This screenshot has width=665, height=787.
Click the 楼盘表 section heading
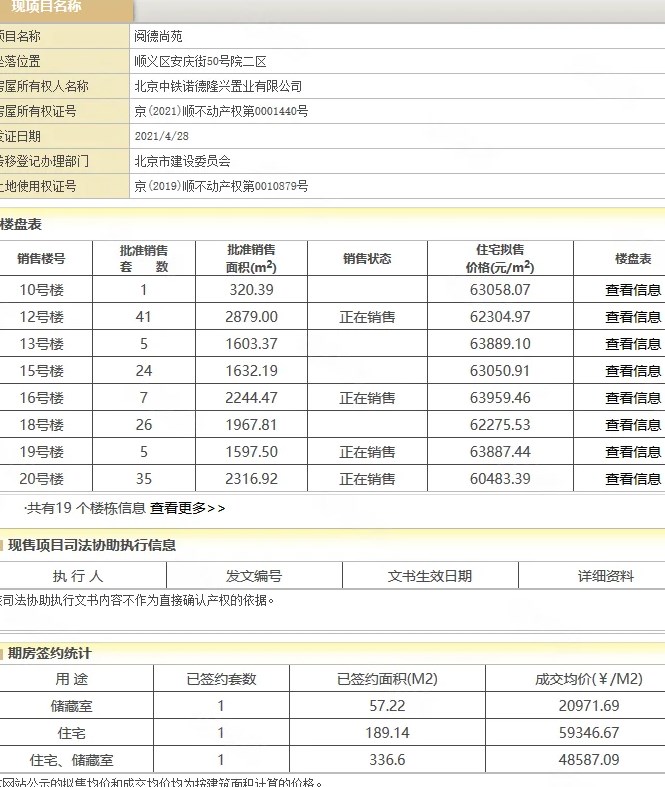coord(22,224)
